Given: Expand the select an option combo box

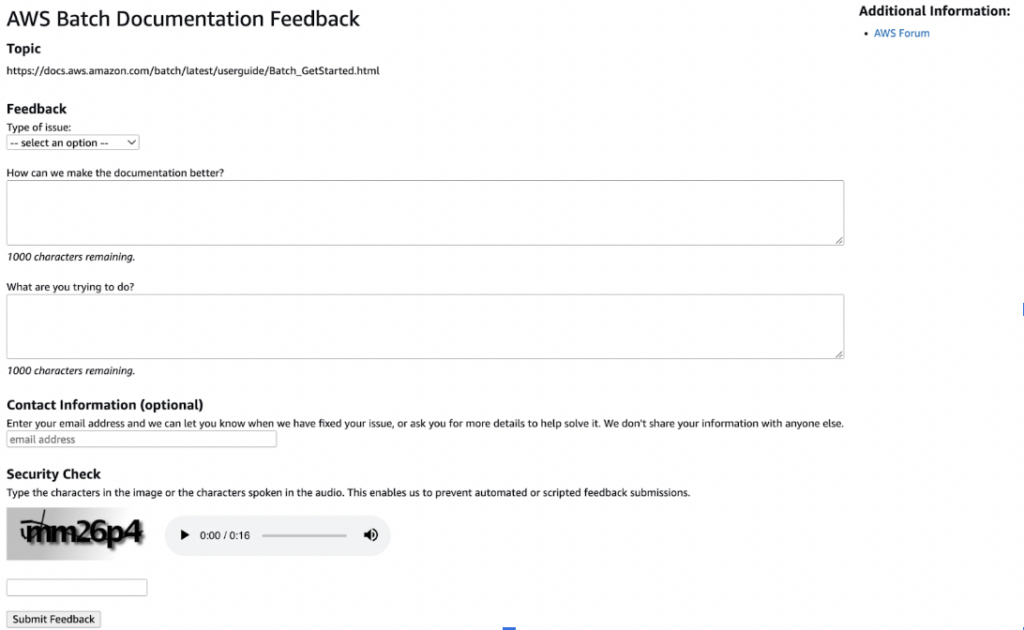Looking at the screenshot, I should pos(72,142).
